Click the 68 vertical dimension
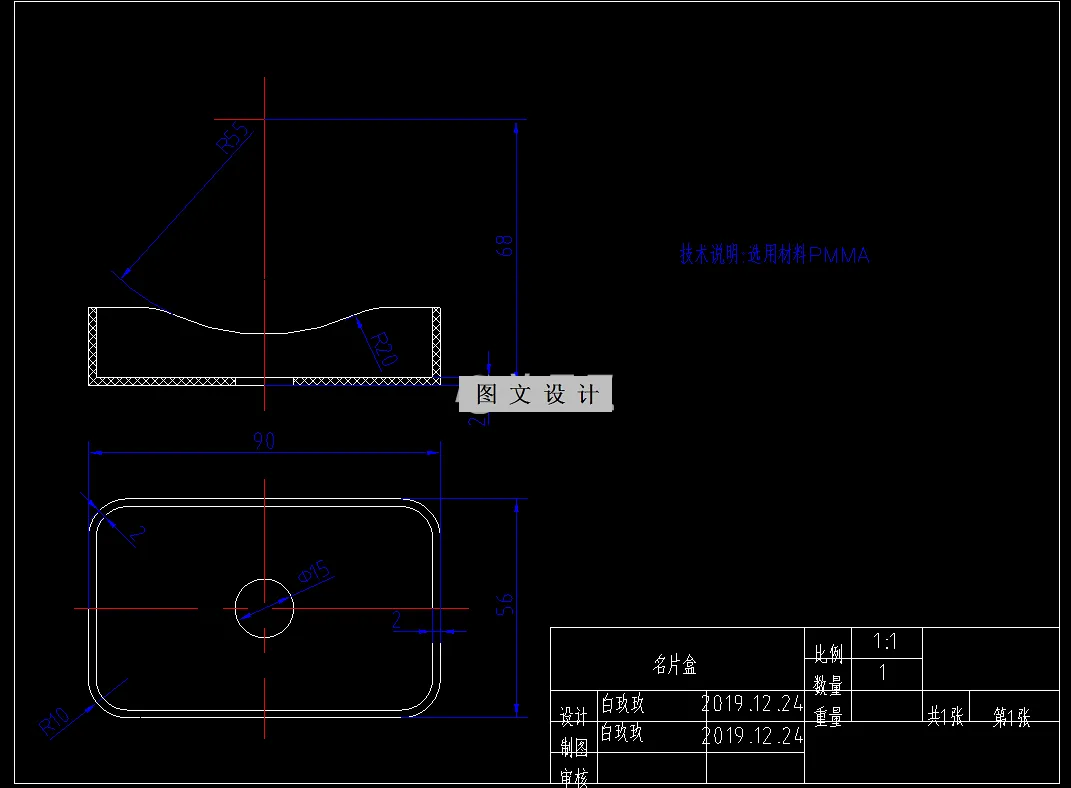The image size is (1071, 788). click(506, 243)
